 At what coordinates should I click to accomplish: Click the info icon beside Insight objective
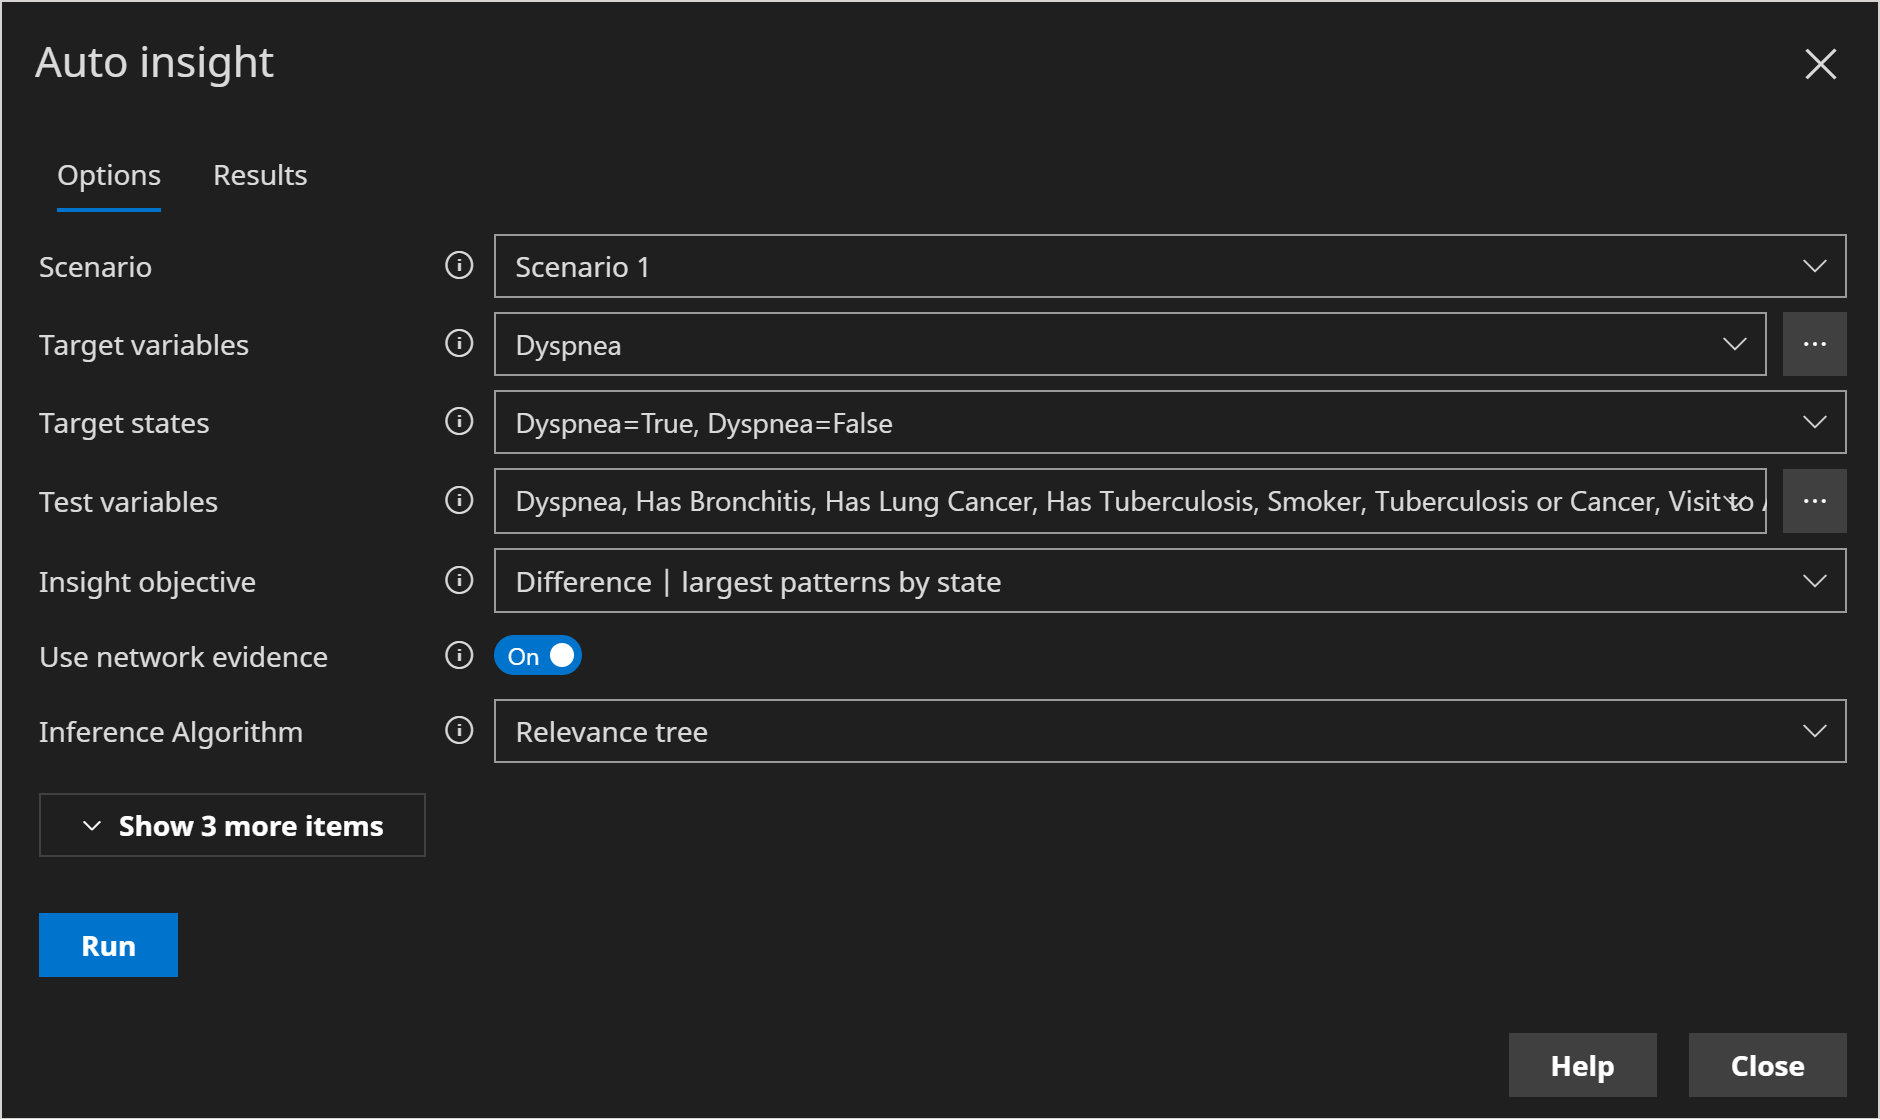pos(459,581)
